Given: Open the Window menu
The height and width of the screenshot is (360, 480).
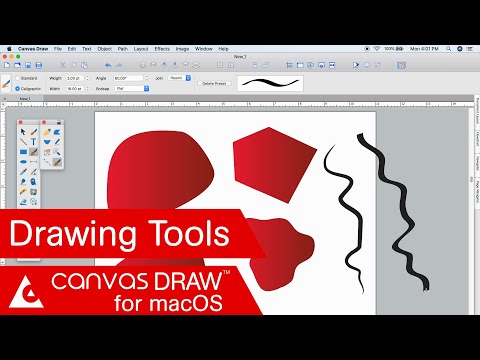Looking at the screenshot, I should (204, 49).
